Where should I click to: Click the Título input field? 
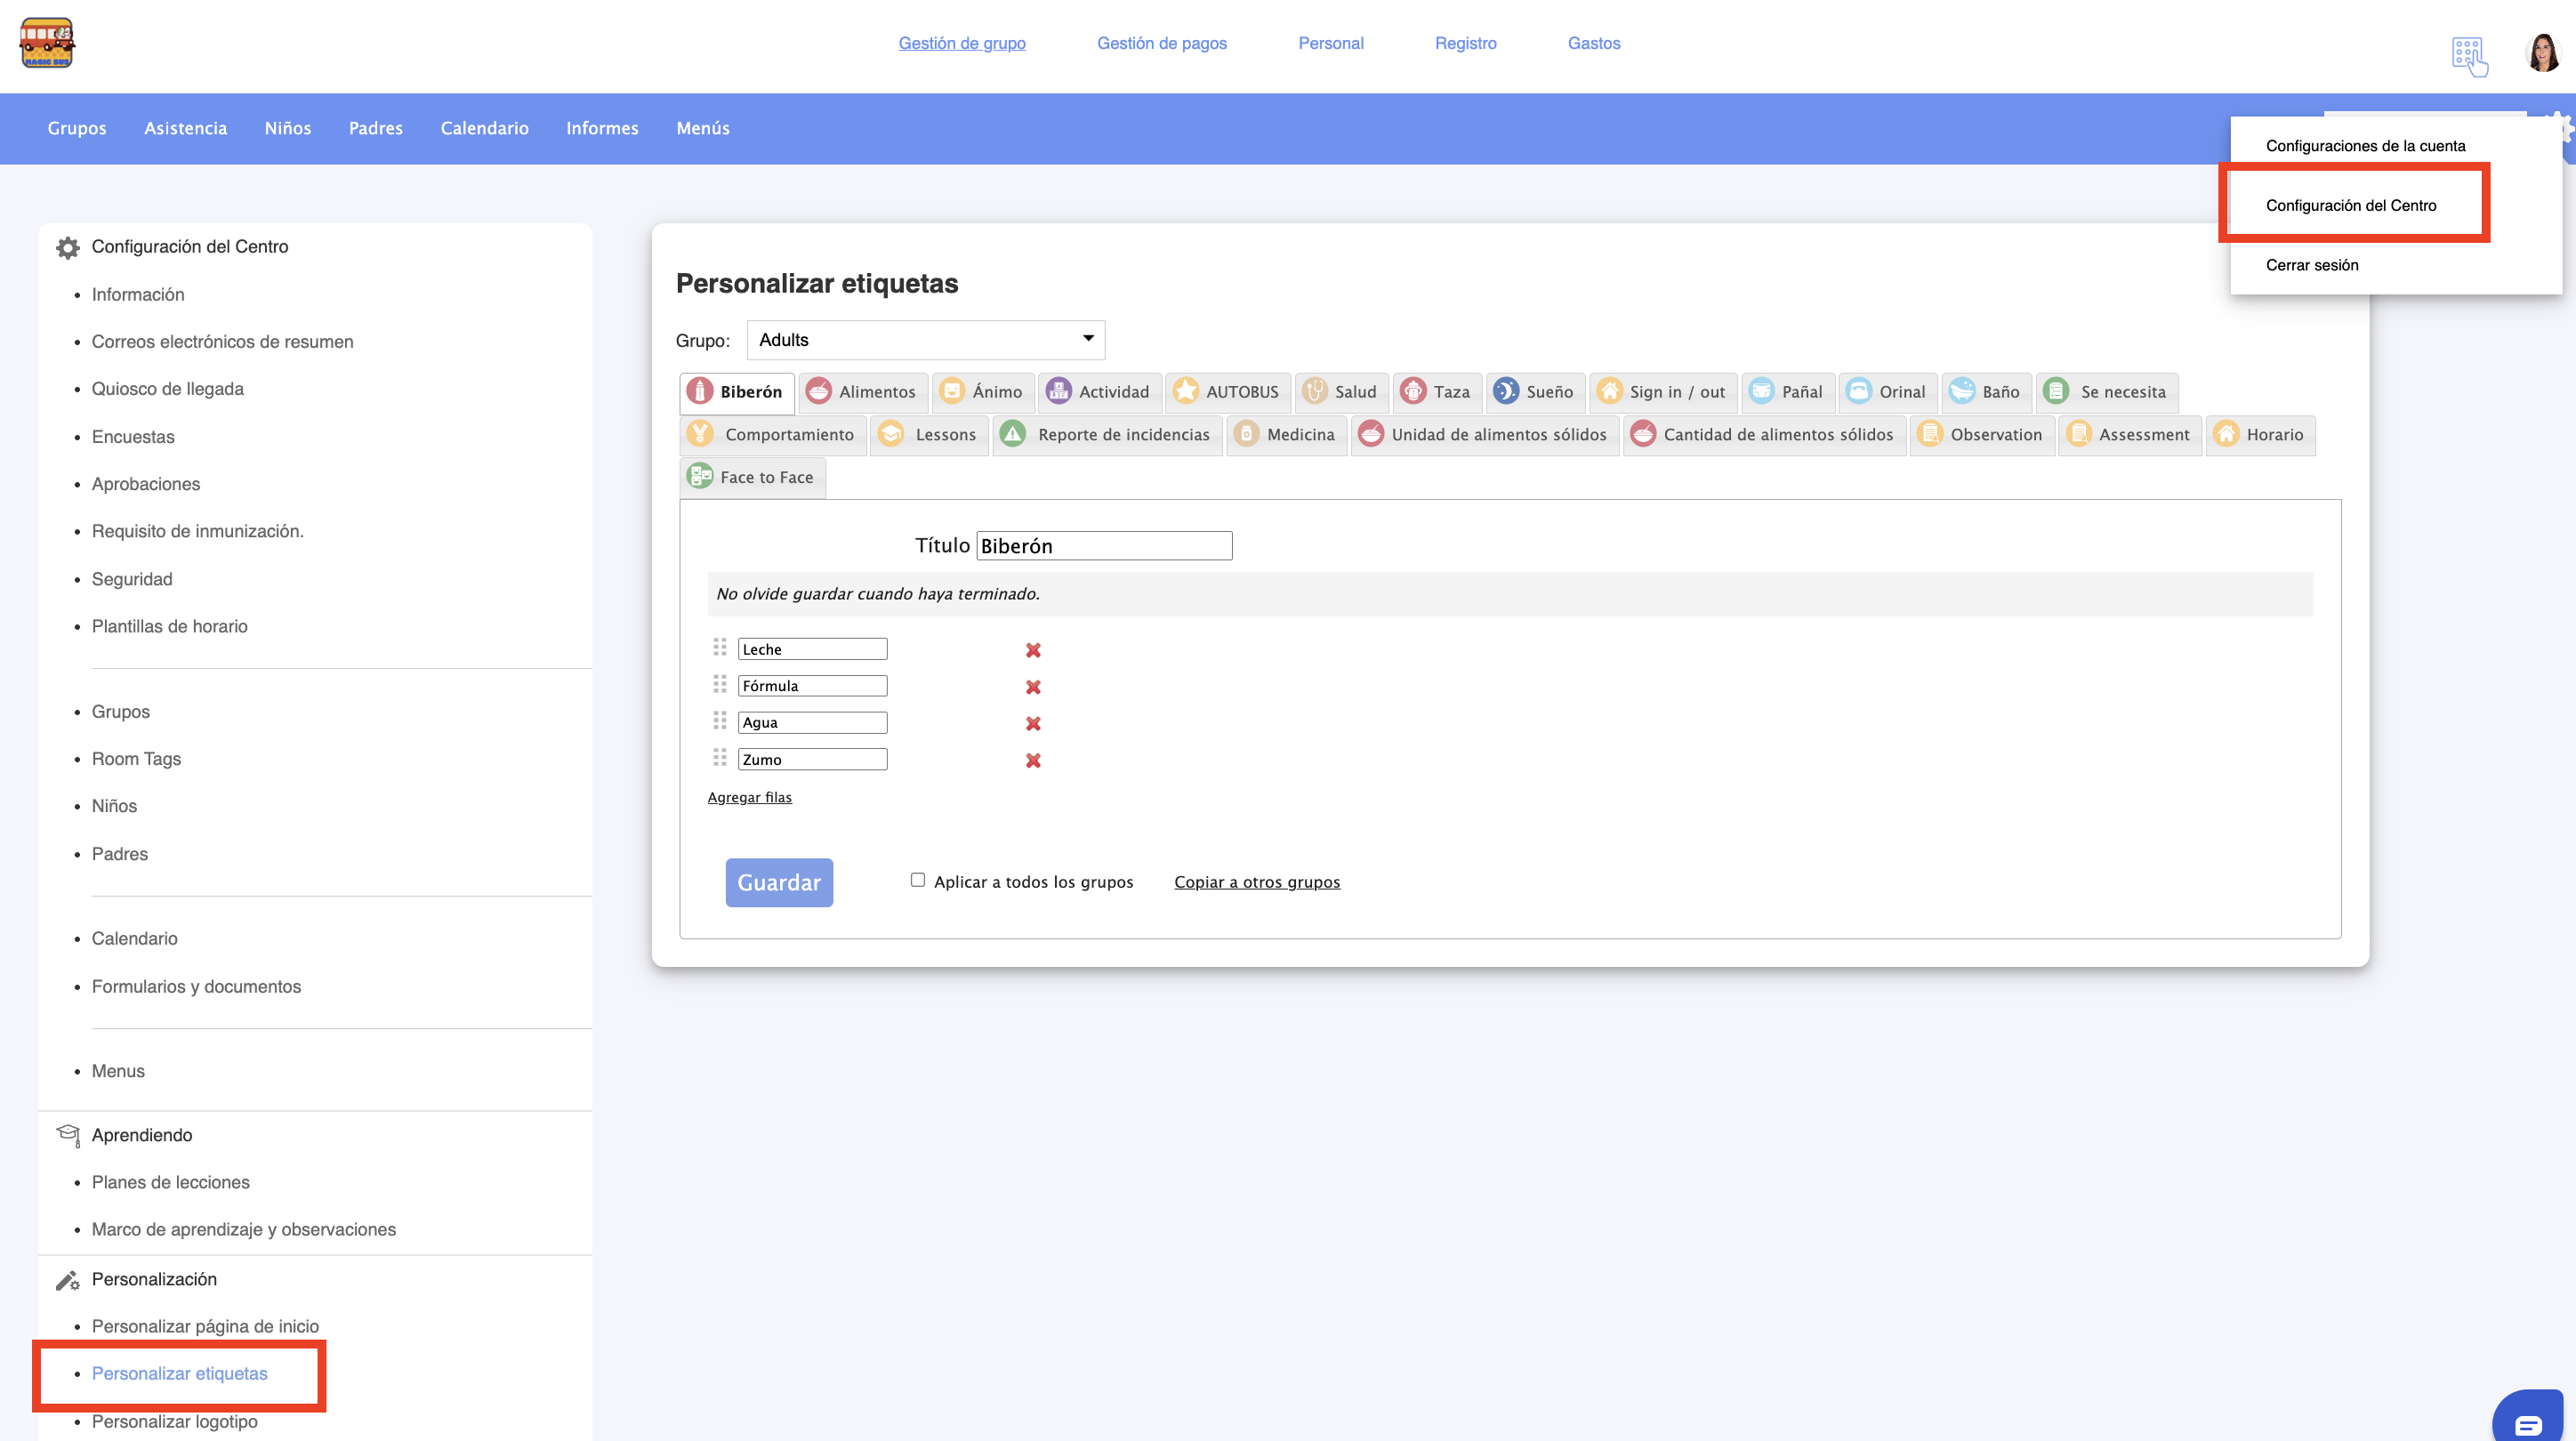pos(1103,546)
